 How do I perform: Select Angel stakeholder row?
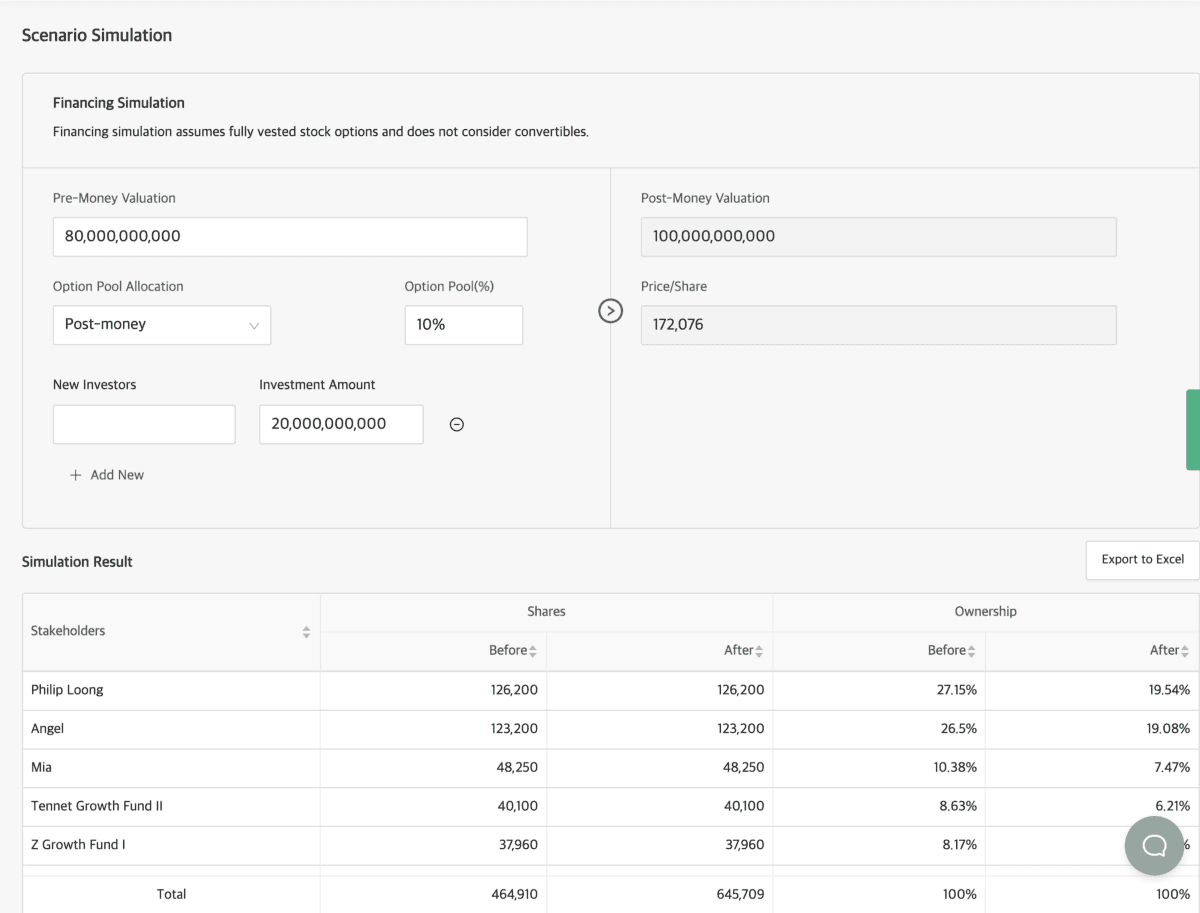611,729
